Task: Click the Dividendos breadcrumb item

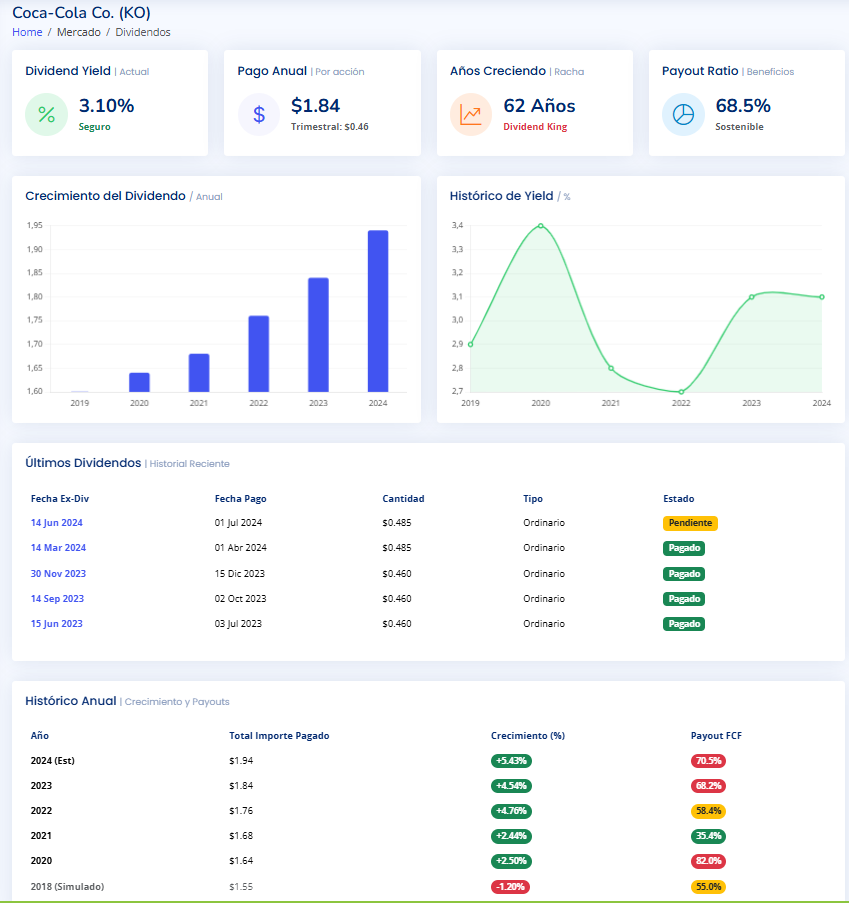Action: coord(143,32)
